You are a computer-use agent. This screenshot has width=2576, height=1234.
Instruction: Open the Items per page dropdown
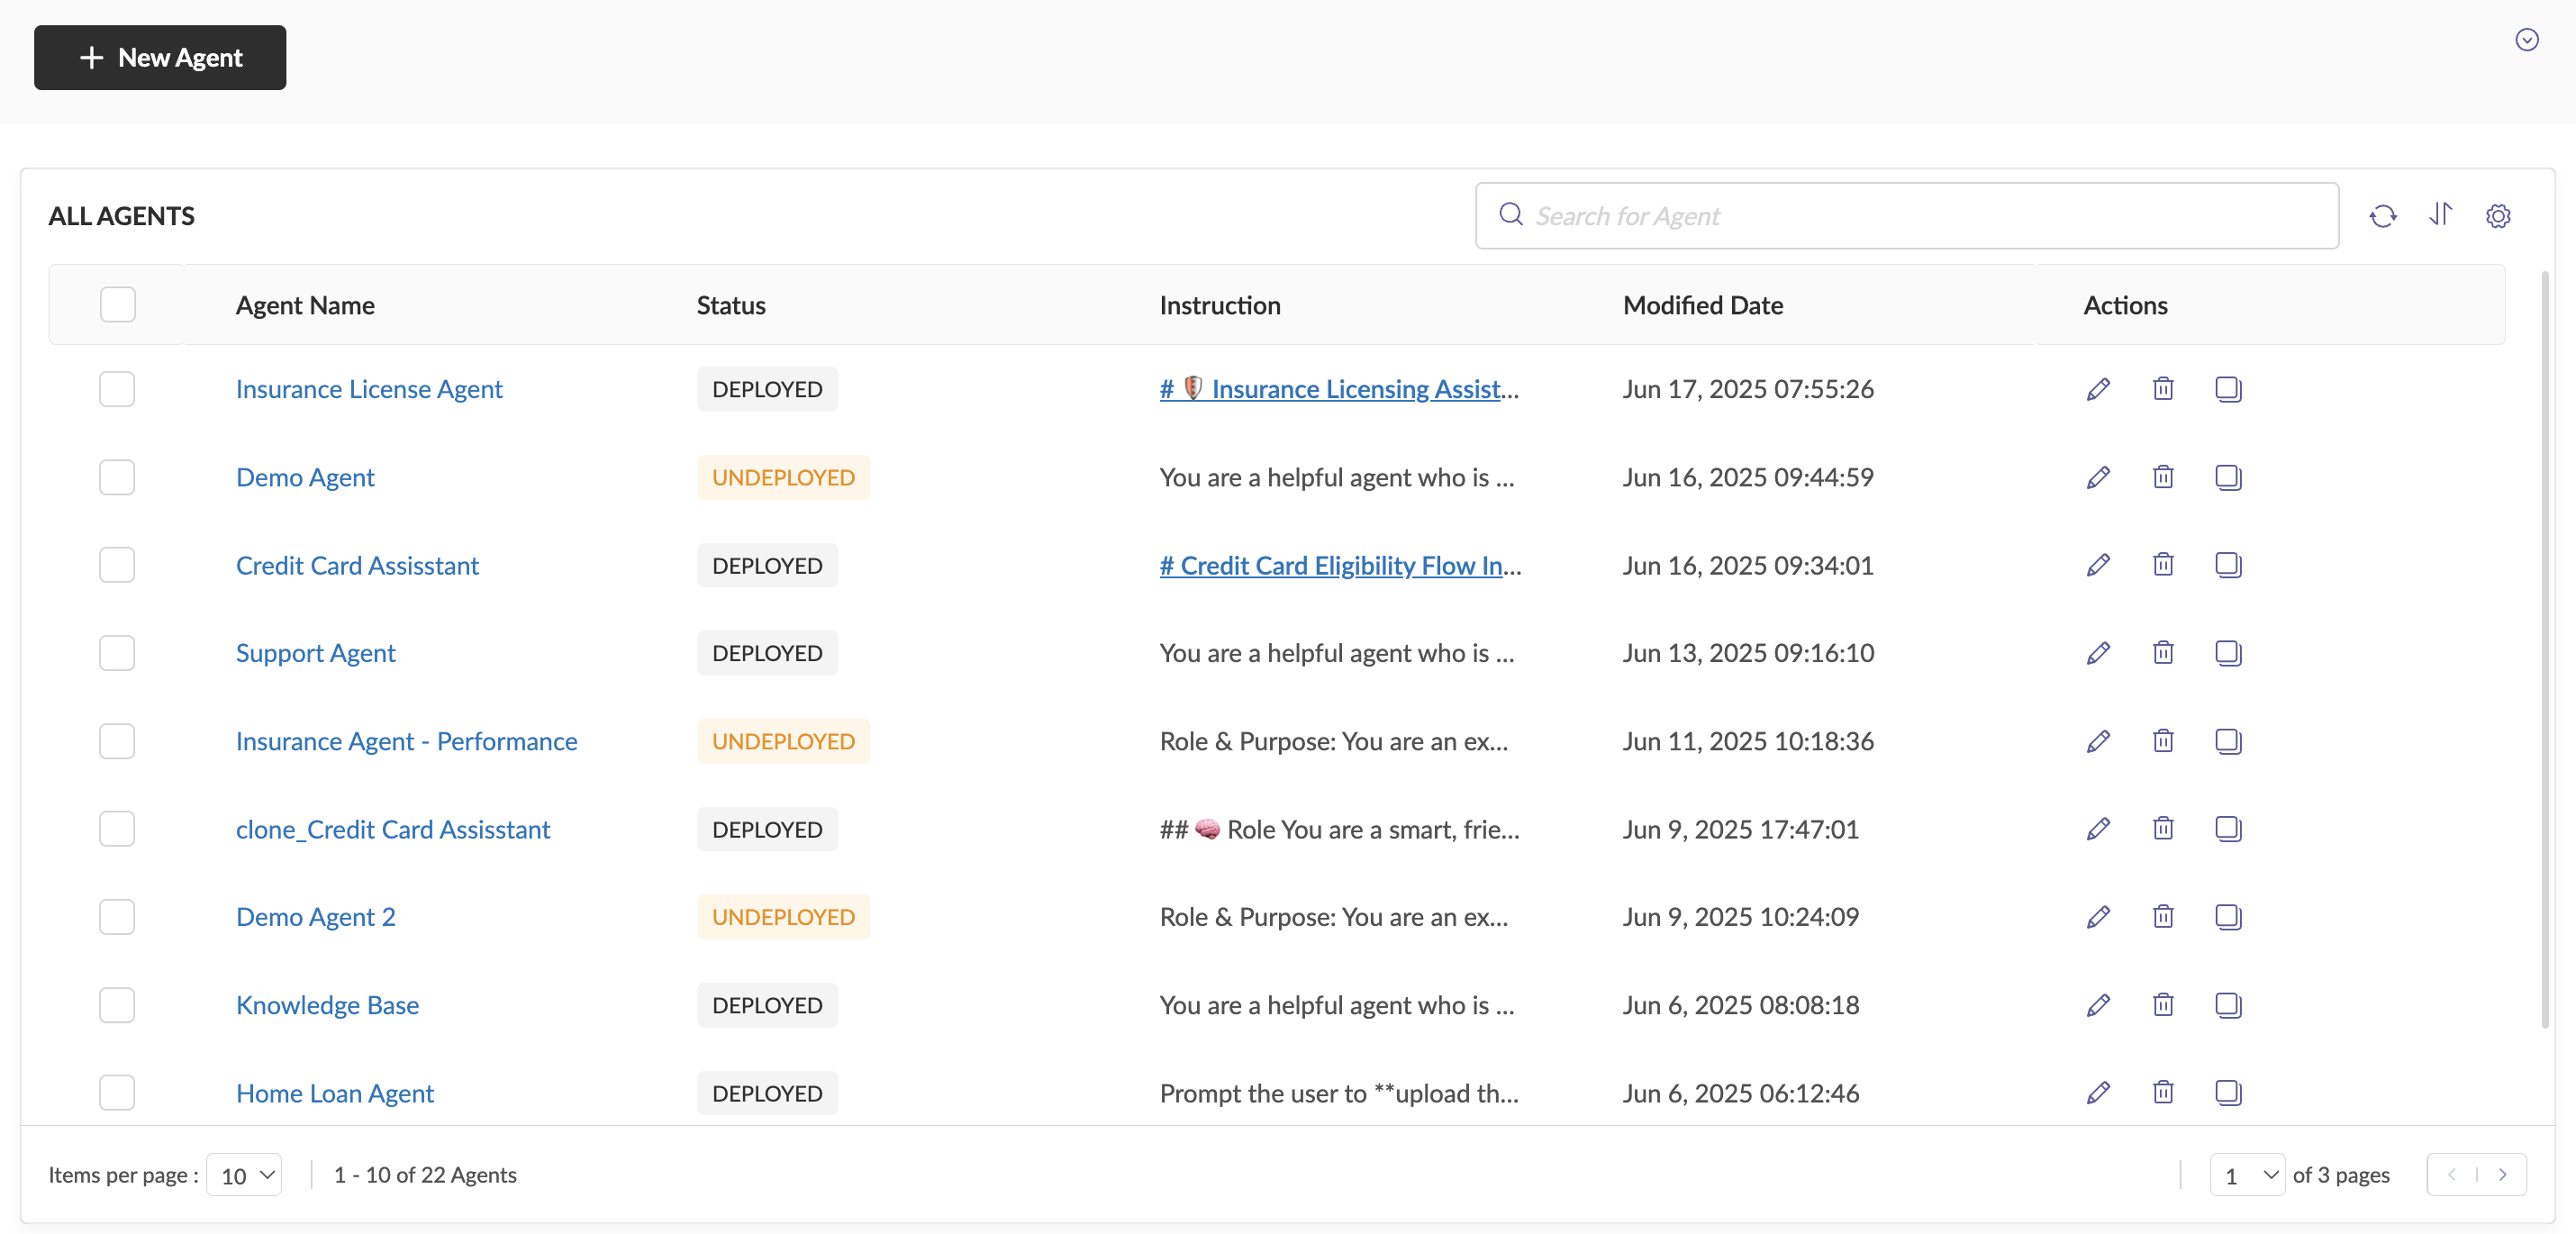point(244,1175)
